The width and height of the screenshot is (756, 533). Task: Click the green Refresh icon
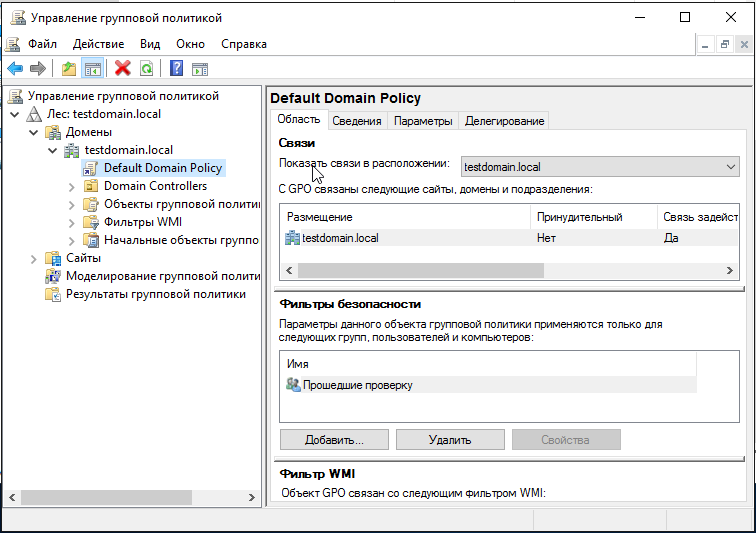coord(147,68)
